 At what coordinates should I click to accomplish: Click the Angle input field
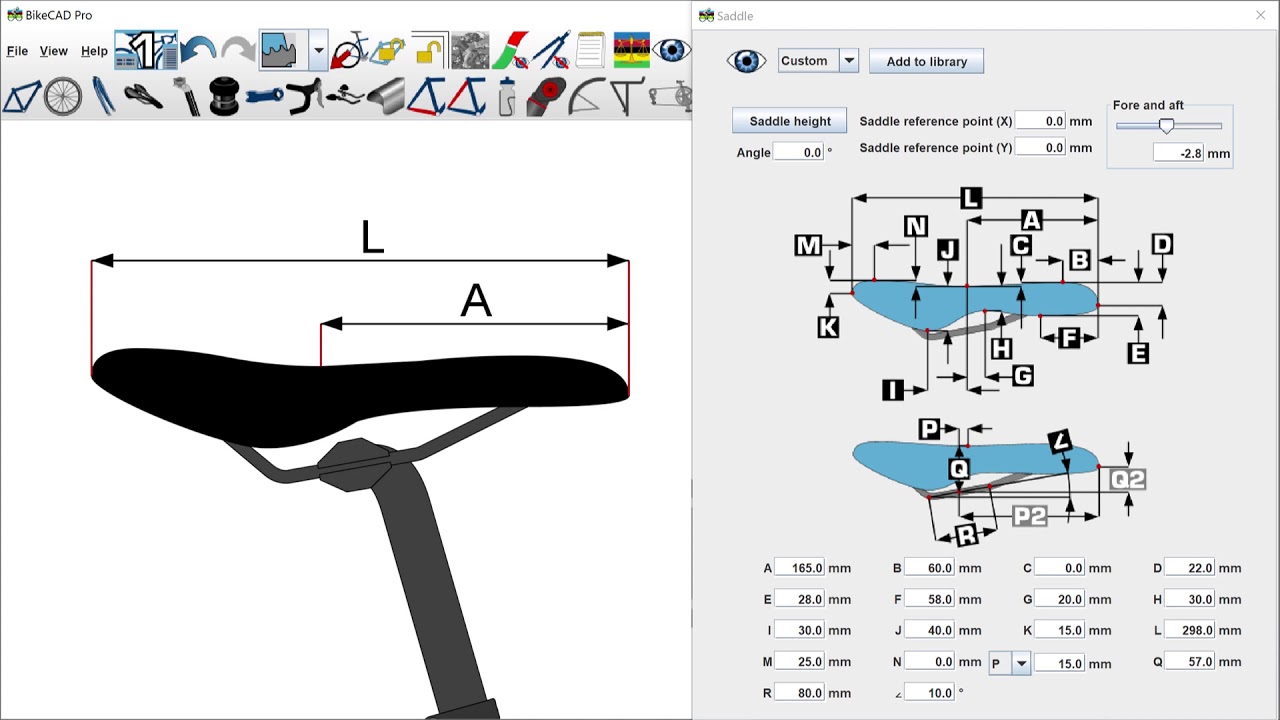[798, 152]
